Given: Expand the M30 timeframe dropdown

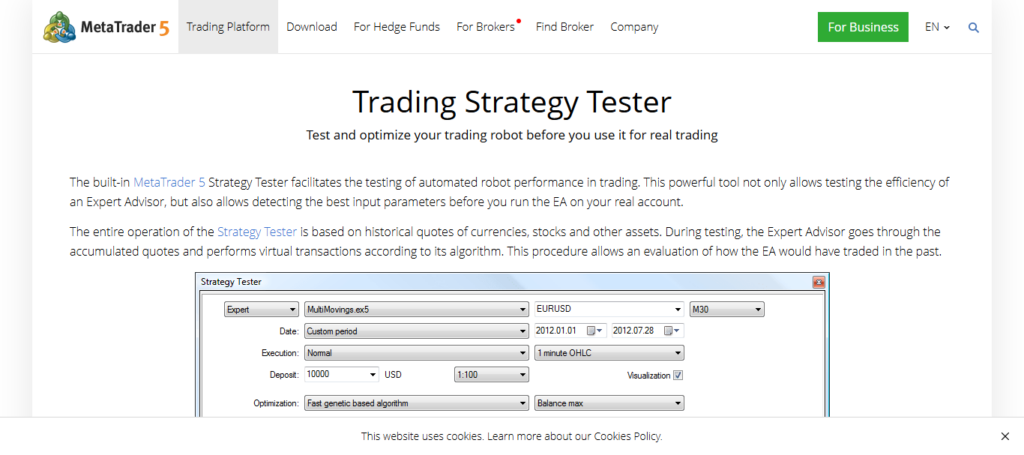Looking at the screenshot, I should pos(727,309).
